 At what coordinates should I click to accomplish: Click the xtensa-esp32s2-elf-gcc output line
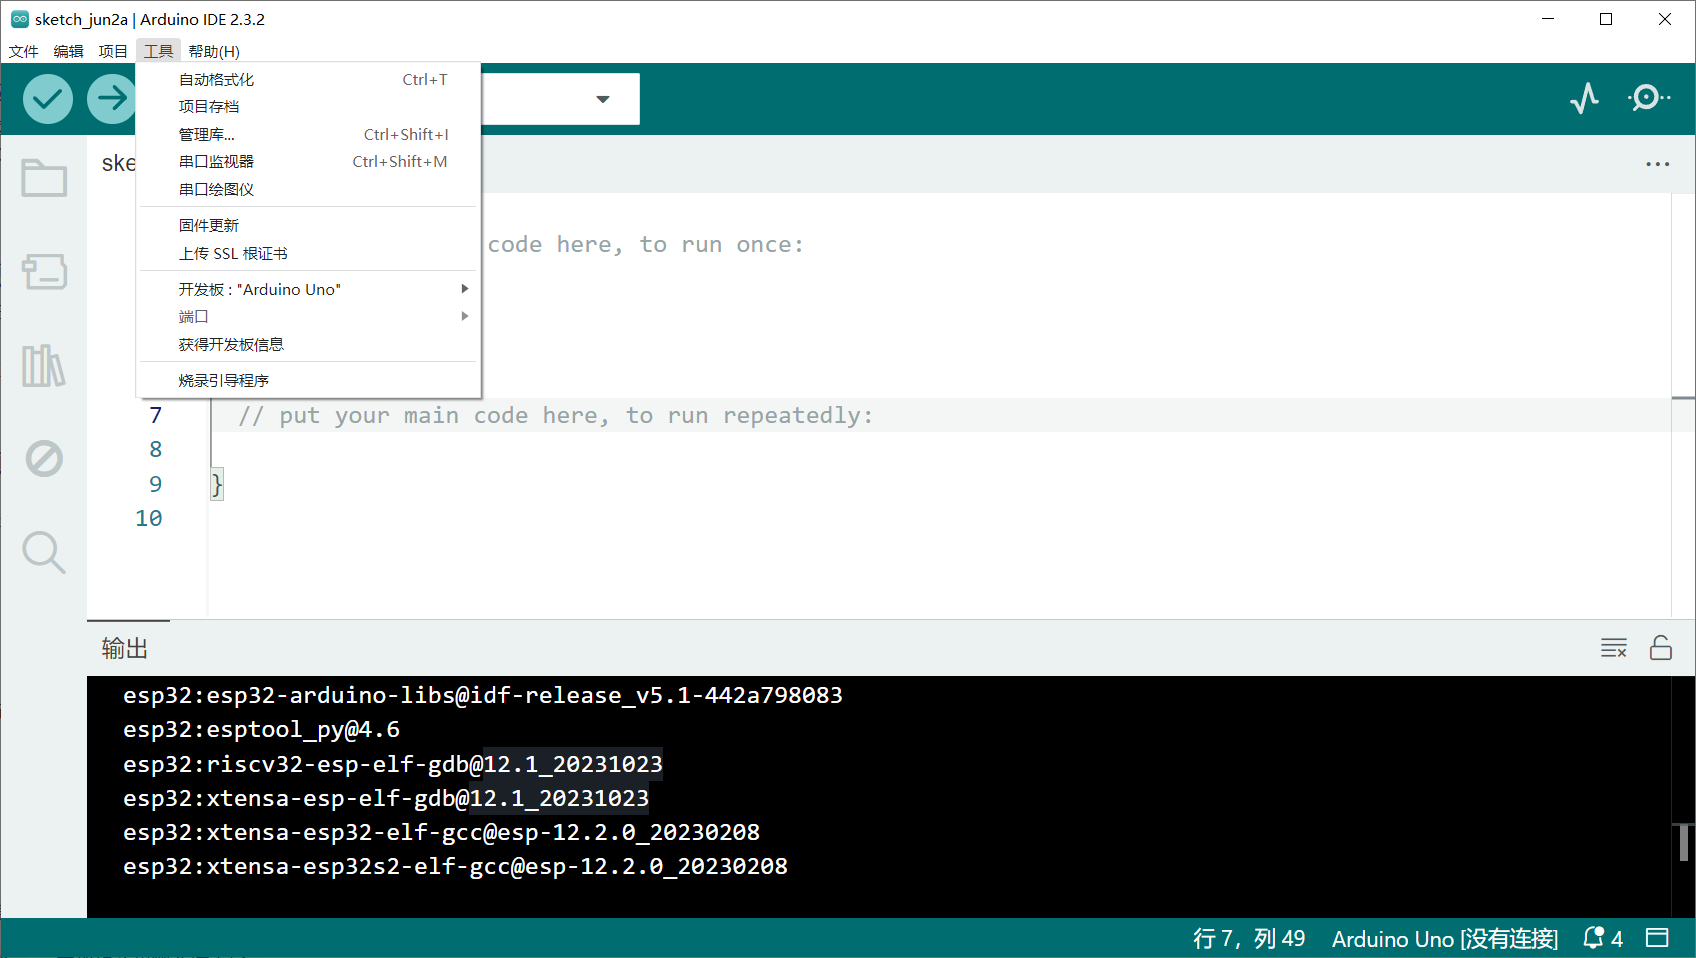(455, 866)
